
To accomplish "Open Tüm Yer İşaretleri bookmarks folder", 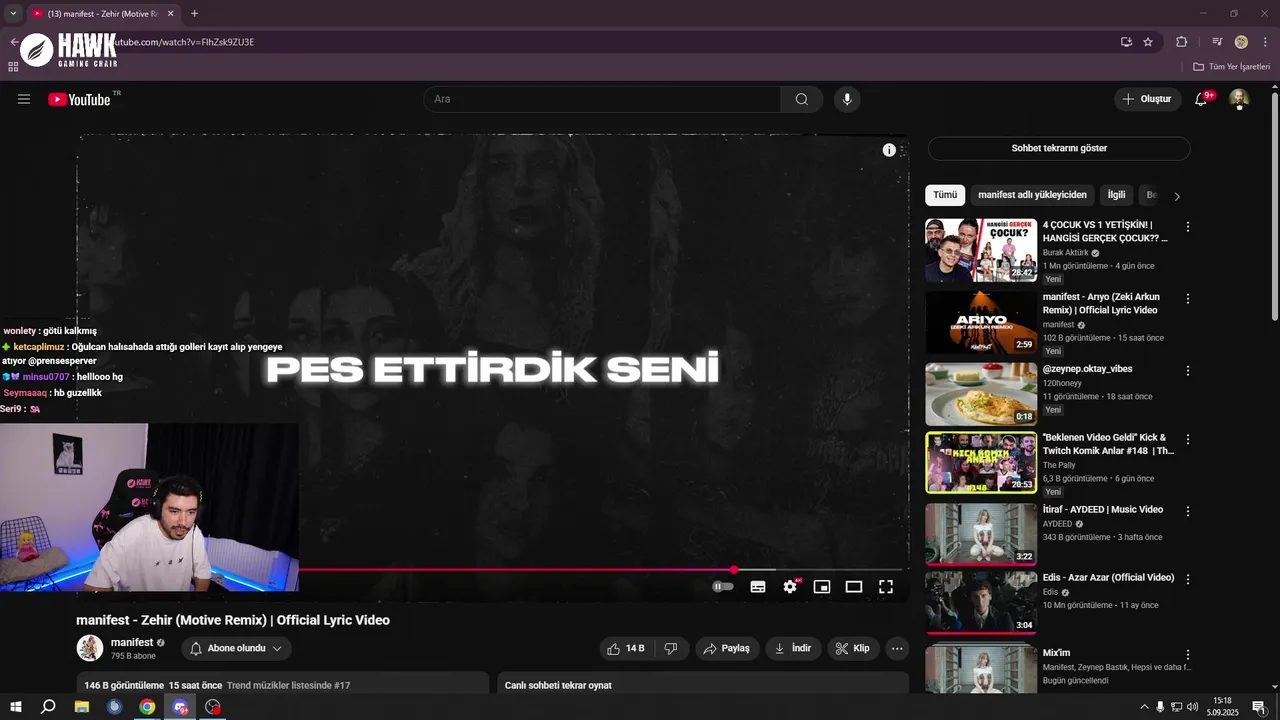I will click(1231, 67).
